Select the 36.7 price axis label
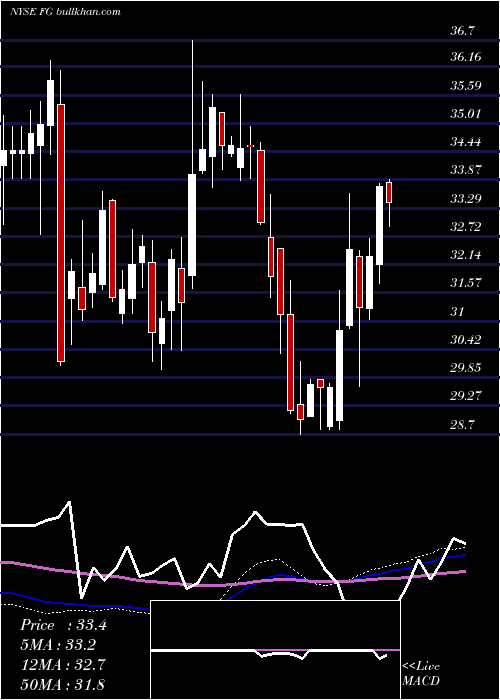 [463, 31]
